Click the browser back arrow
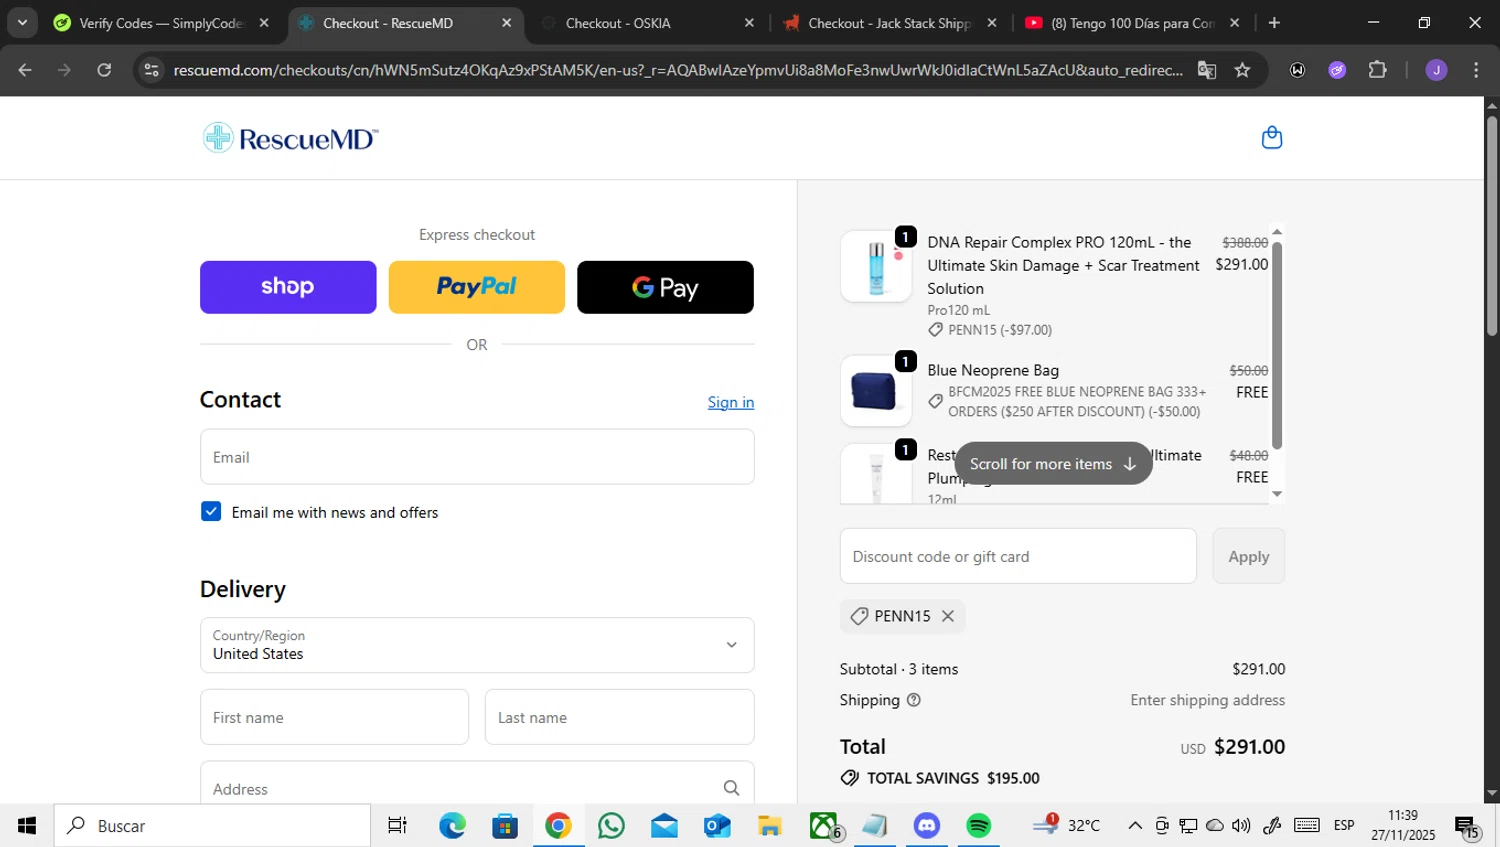Image resolution: width=1500 pixels, height=847 pixels. [x=25, y=70]
